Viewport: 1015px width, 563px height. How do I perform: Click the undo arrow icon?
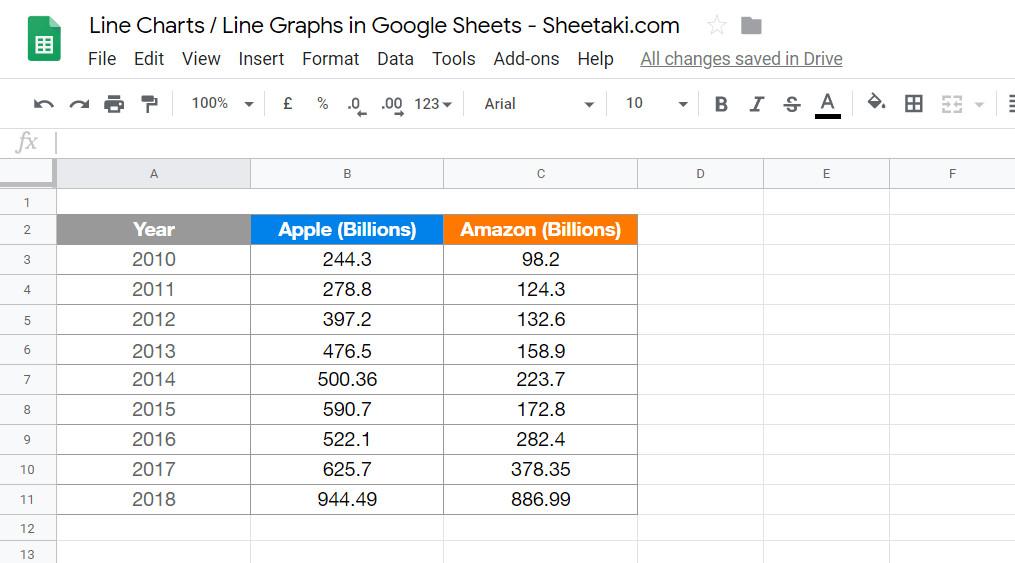[x=43, y=104]
